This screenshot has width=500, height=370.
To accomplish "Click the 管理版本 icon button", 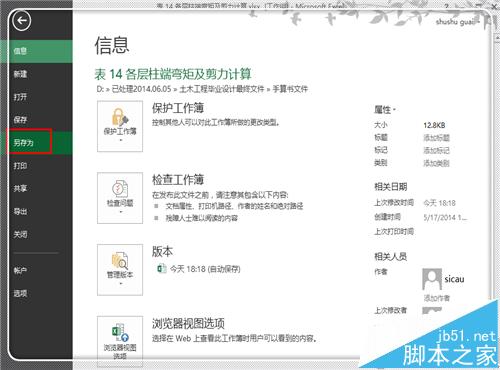I will pyautogui.click(x=120, y=270).
